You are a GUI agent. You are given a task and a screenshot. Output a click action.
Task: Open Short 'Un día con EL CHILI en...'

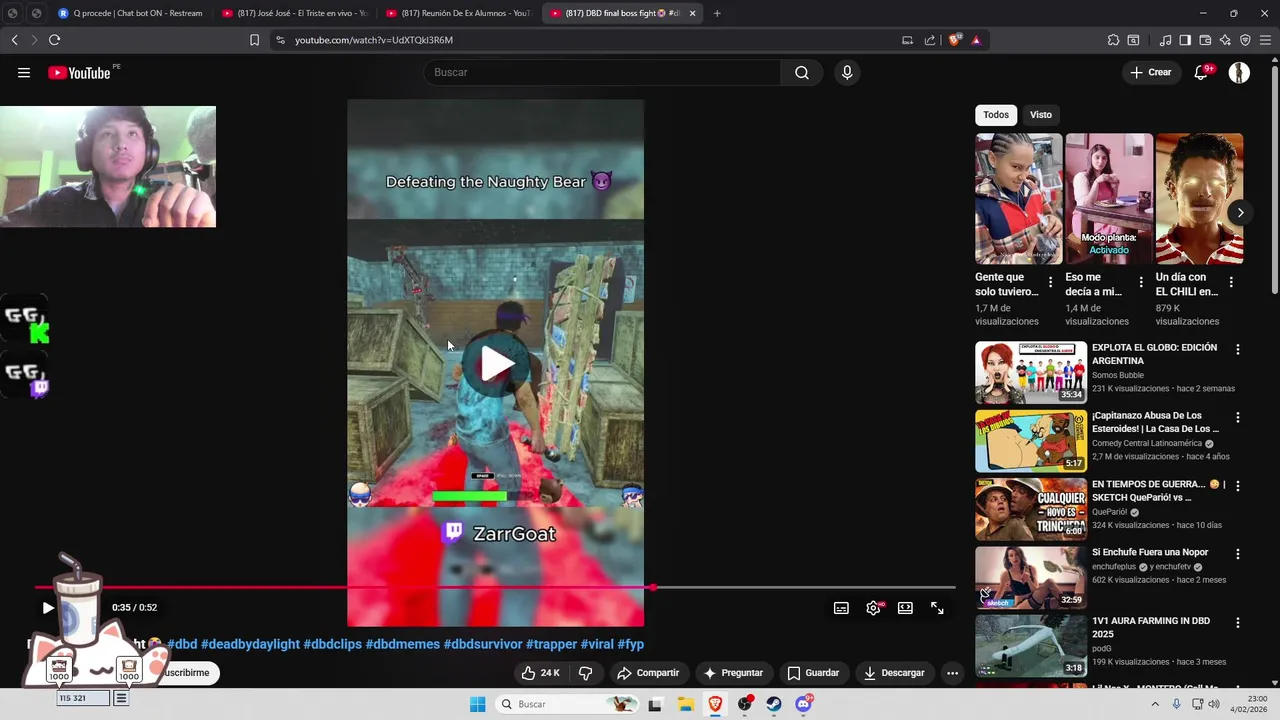tap(1199, 199)
